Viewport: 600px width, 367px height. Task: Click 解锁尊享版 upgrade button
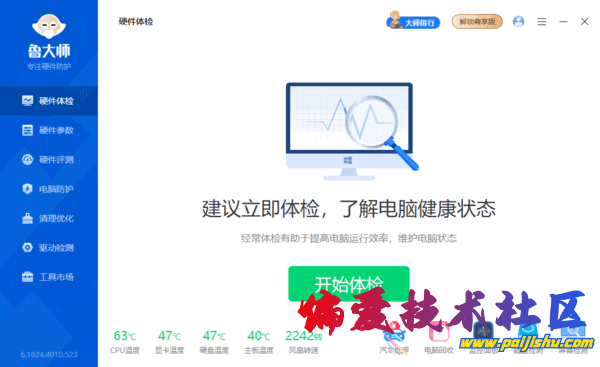click(477, 21)
